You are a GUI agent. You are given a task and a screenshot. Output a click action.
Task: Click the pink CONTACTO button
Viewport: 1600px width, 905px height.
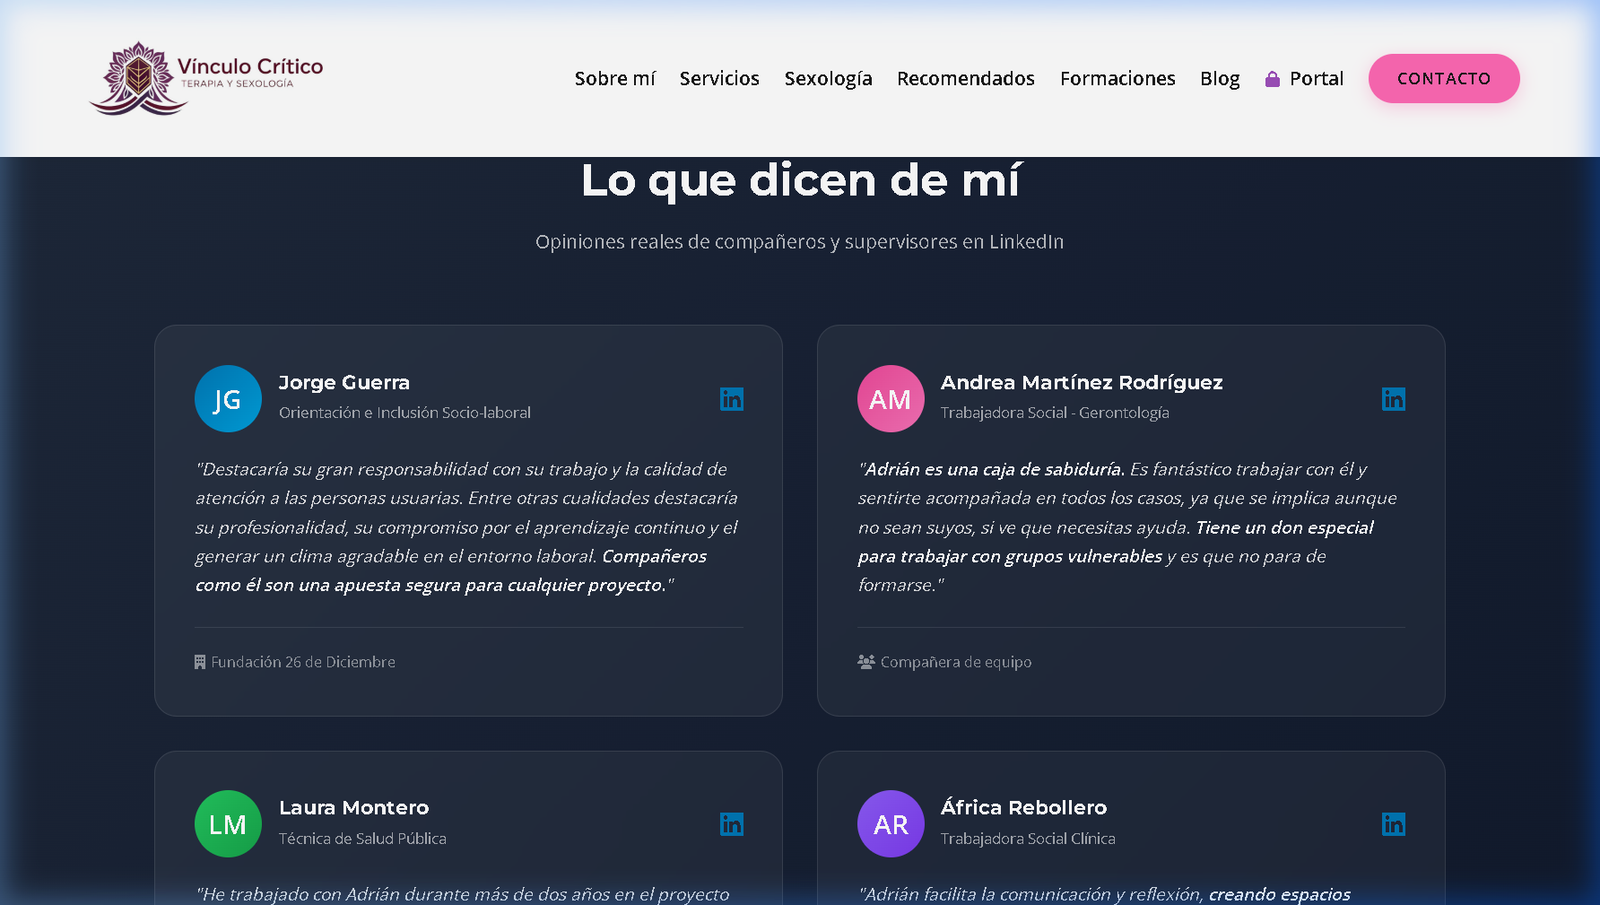tap(1444, 78)
